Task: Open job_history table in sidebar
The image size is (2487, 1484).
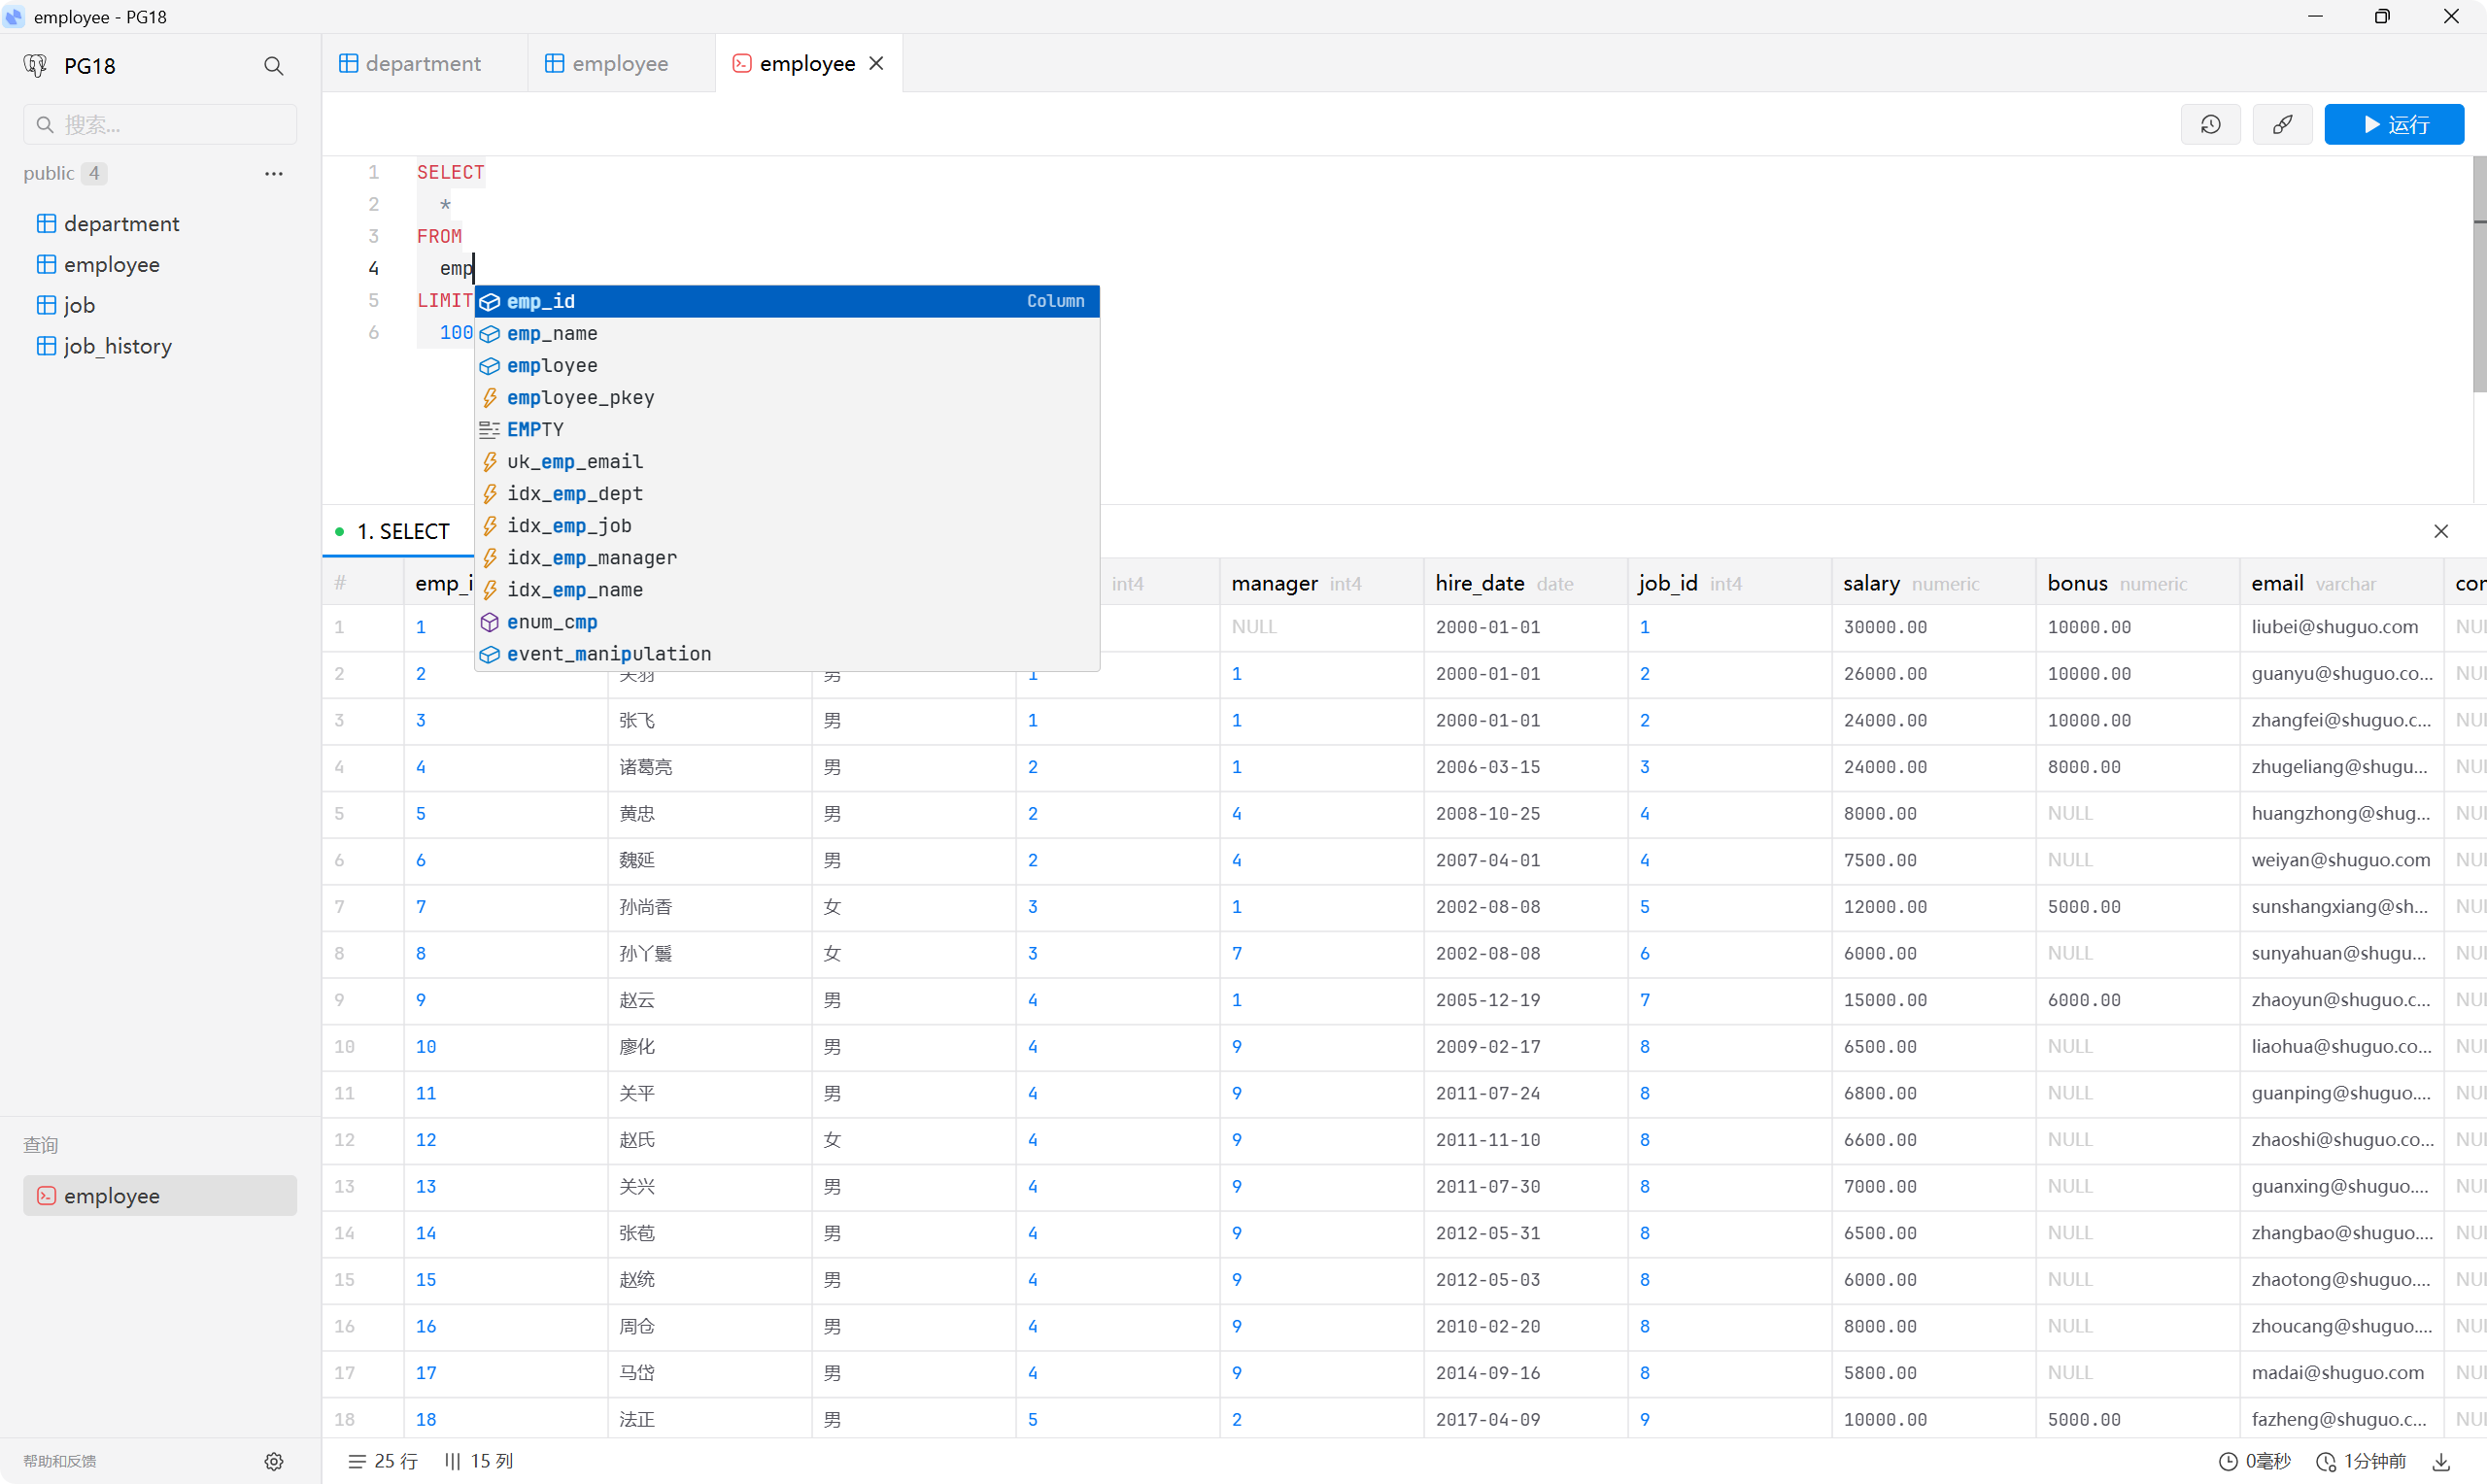Action: tap(117, 346)
